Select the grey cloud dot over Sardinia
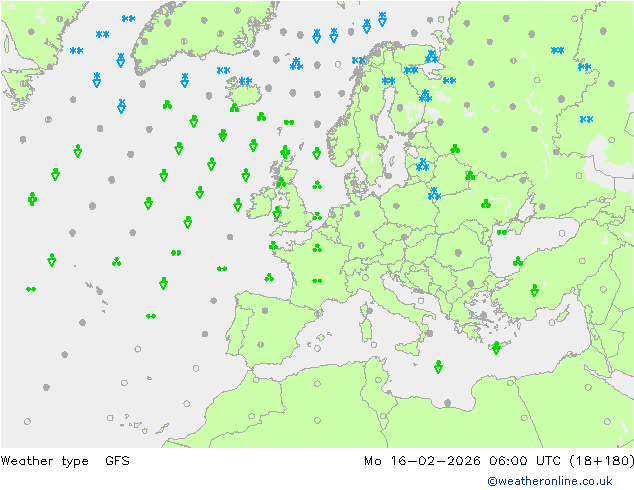 click(x=370, y=311)
